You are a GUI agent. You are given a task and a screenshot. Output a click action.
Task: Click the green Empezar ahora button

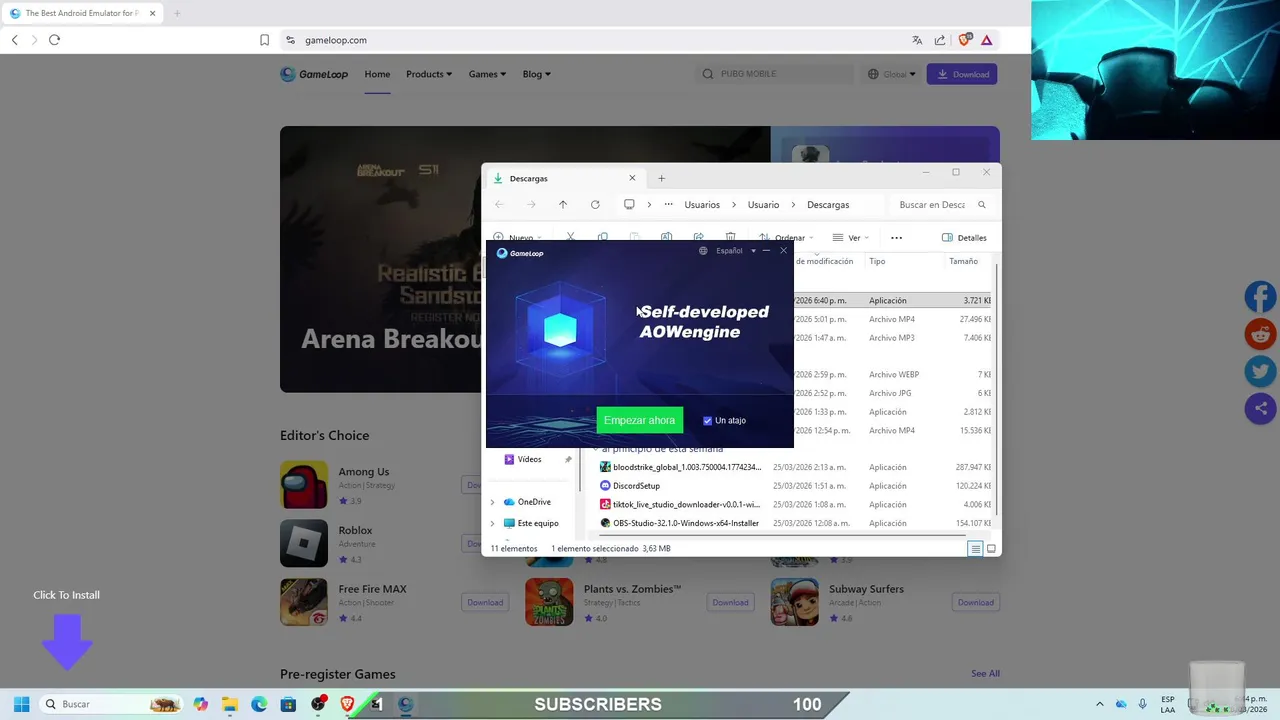click(639, 420)
